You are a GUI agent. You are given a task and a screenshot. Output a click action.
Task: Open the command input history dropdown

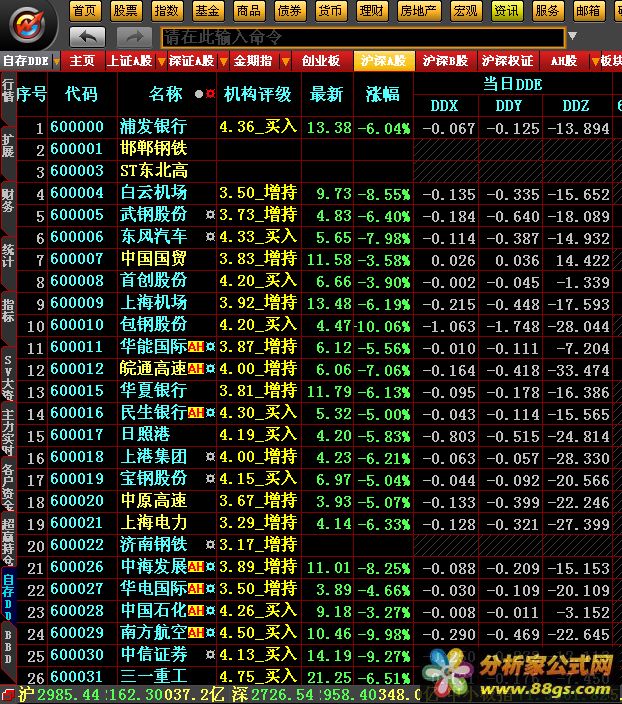pos(573,35)
